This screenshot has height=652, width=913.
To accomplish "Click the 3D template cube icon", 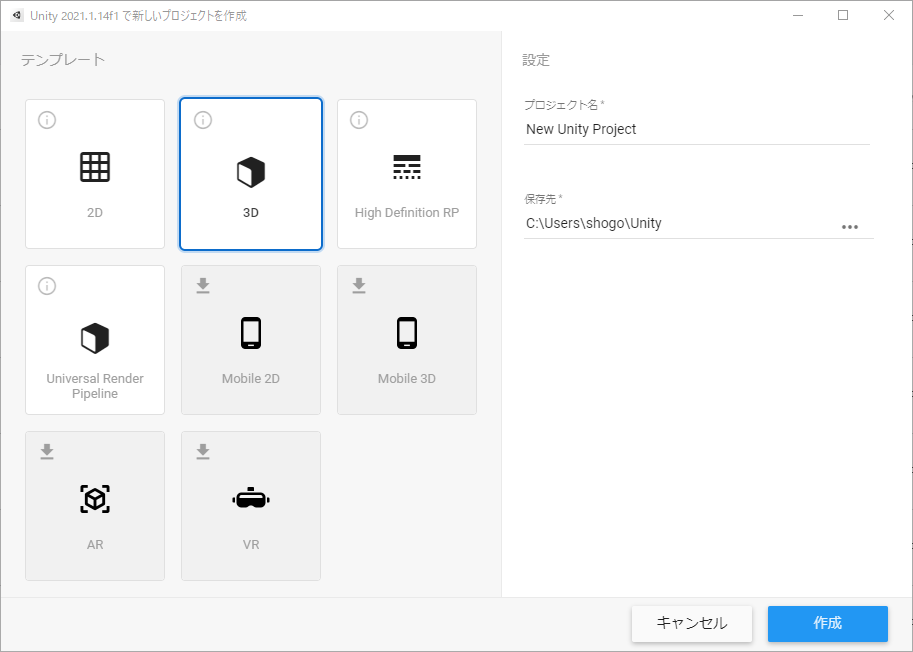I will [x=251, y=173].
